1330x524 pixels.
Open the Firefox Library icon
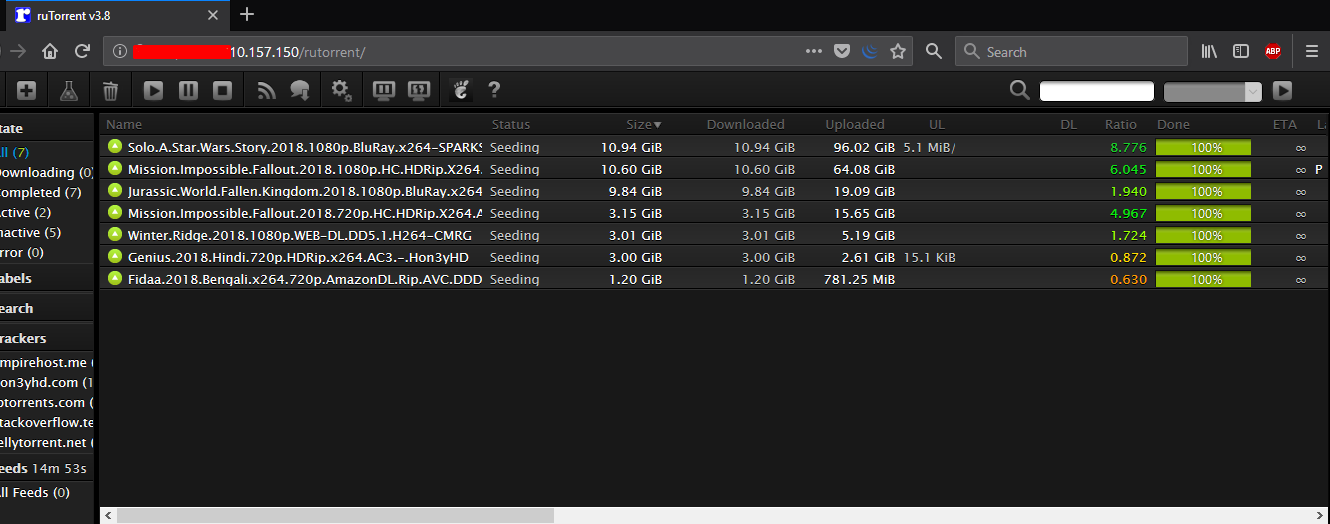click(1210, 51)
